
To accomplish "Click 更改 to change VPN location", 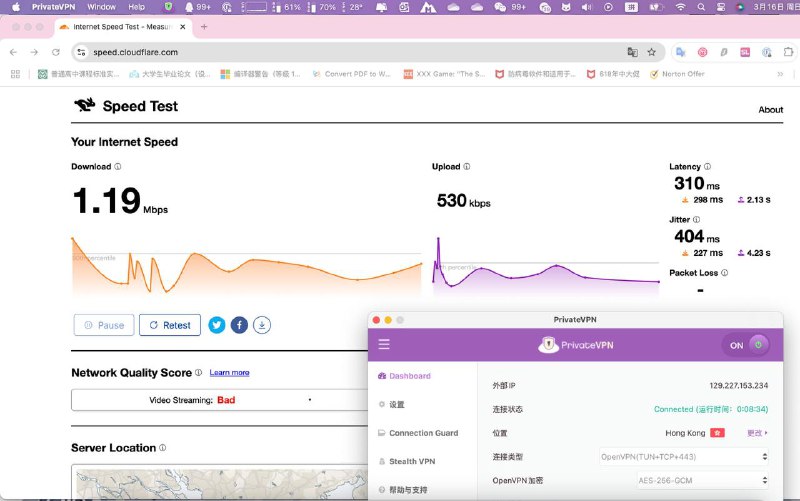I will point(757,433).
